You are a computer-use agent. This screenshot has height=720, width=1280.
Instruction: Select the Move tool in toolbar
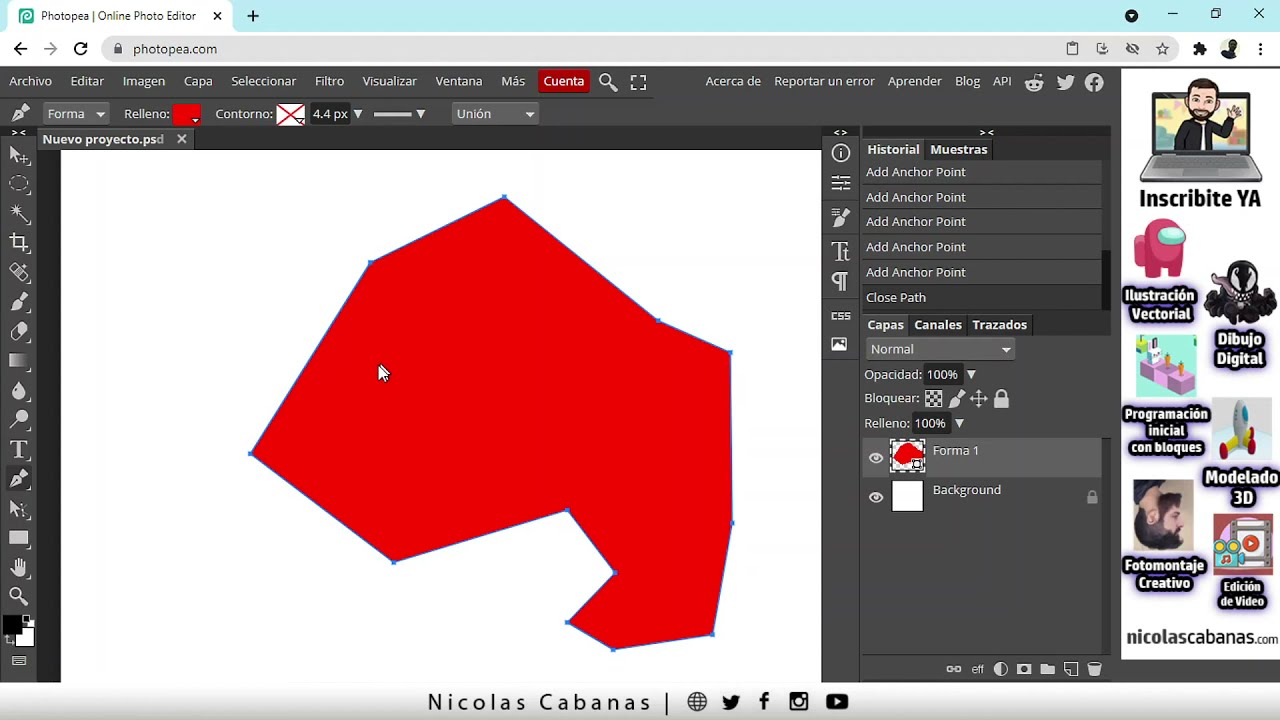pos(19,155)
